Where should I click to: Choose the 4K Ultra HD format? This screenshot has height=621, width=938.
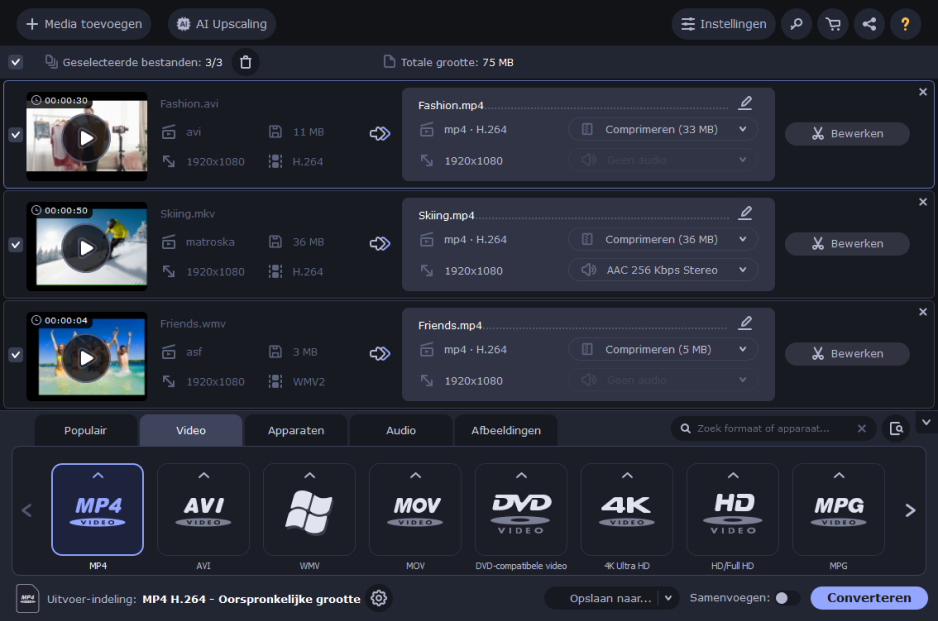click(627, 510)
